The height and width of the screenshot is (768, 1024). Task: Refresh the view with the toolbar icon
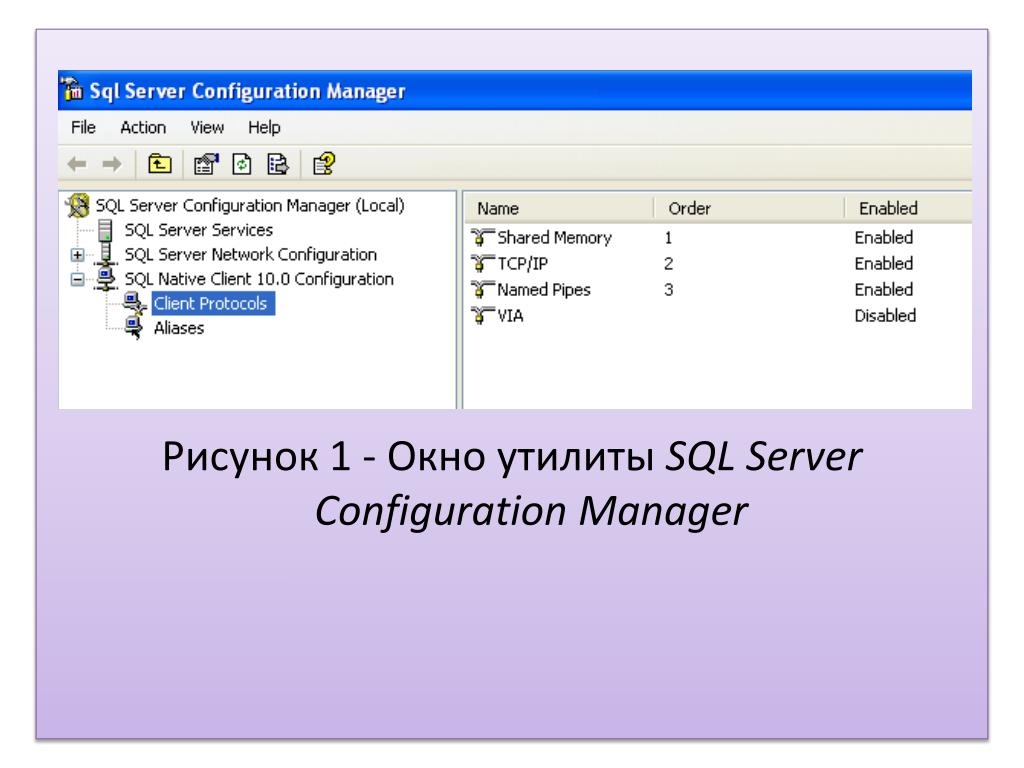(x=242, y=163)
